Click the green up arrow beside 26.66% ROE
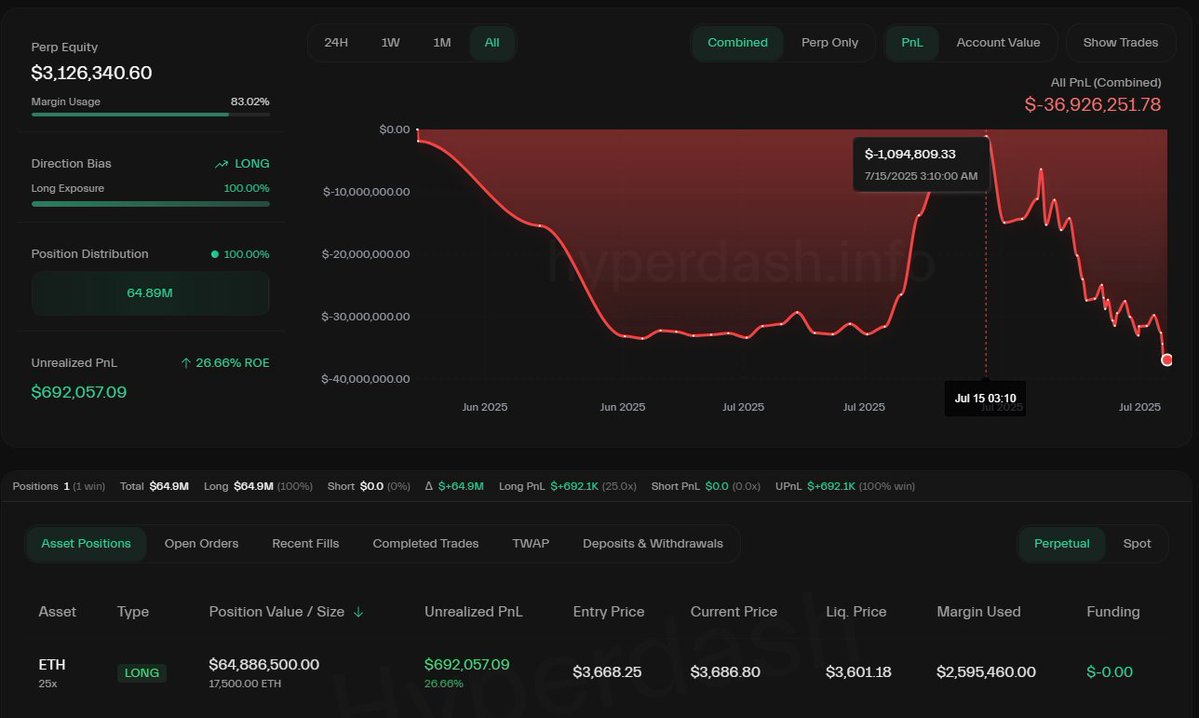Screen dimensions: 1199x718 coord(186,363)
